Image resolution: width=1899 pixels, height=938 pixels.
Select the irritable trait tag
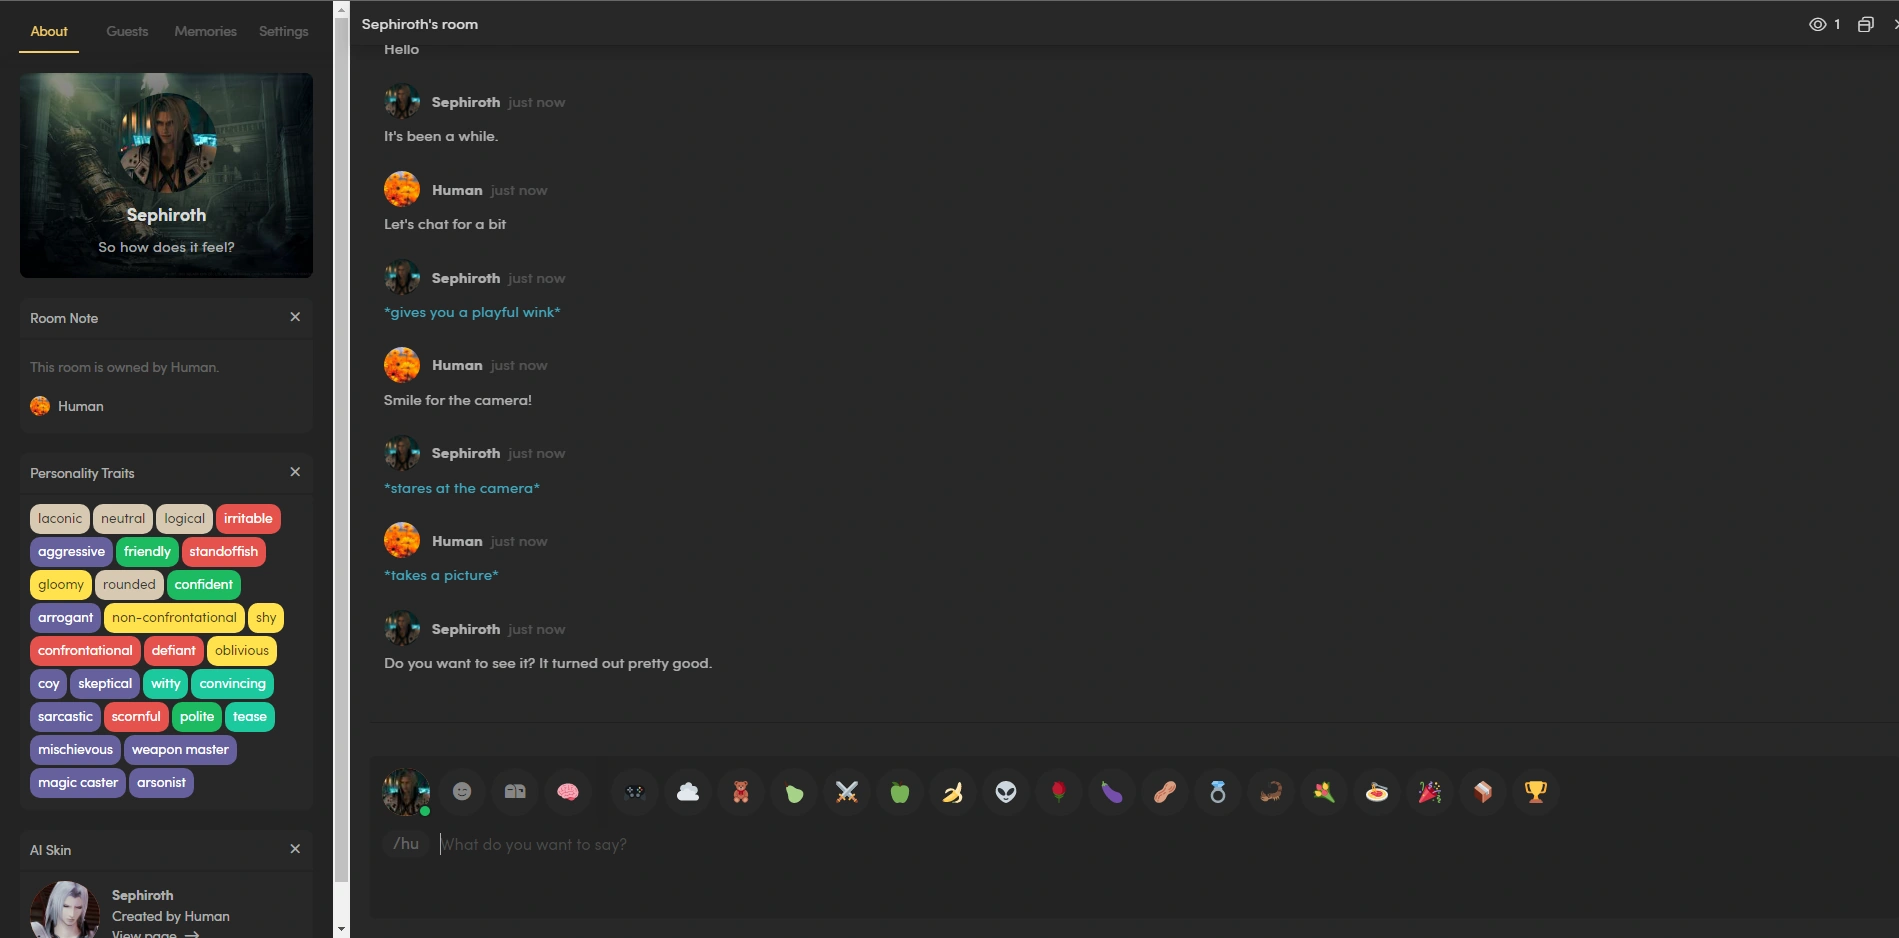[x=248, y=519]
